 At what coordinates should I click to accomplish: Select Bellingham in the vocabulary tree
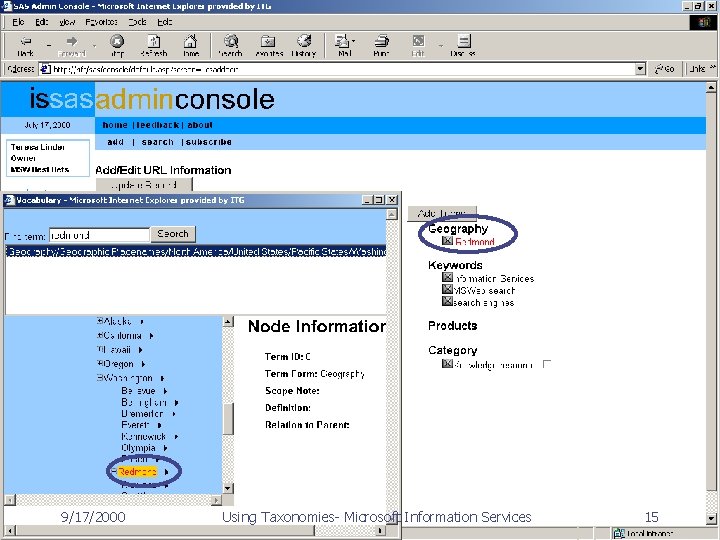pos(144,402)
